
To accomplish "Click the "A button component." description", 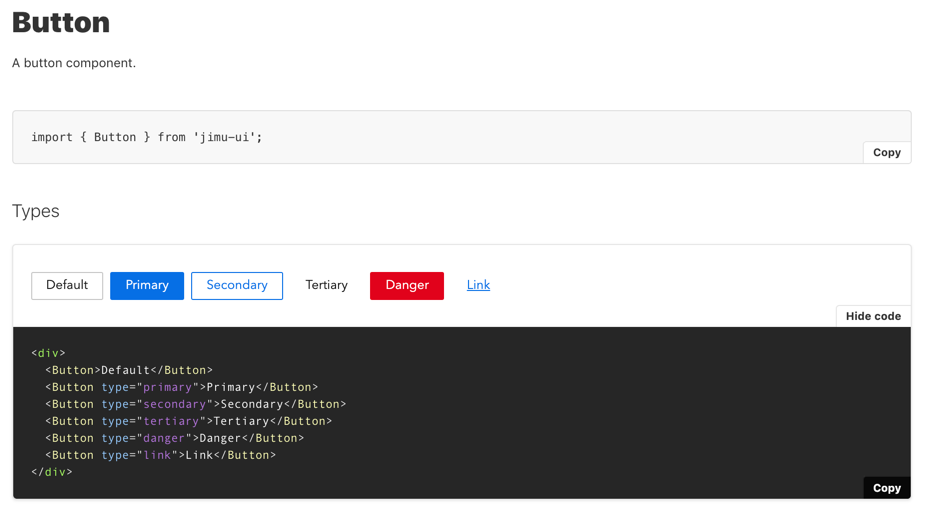I will (74, 63).
